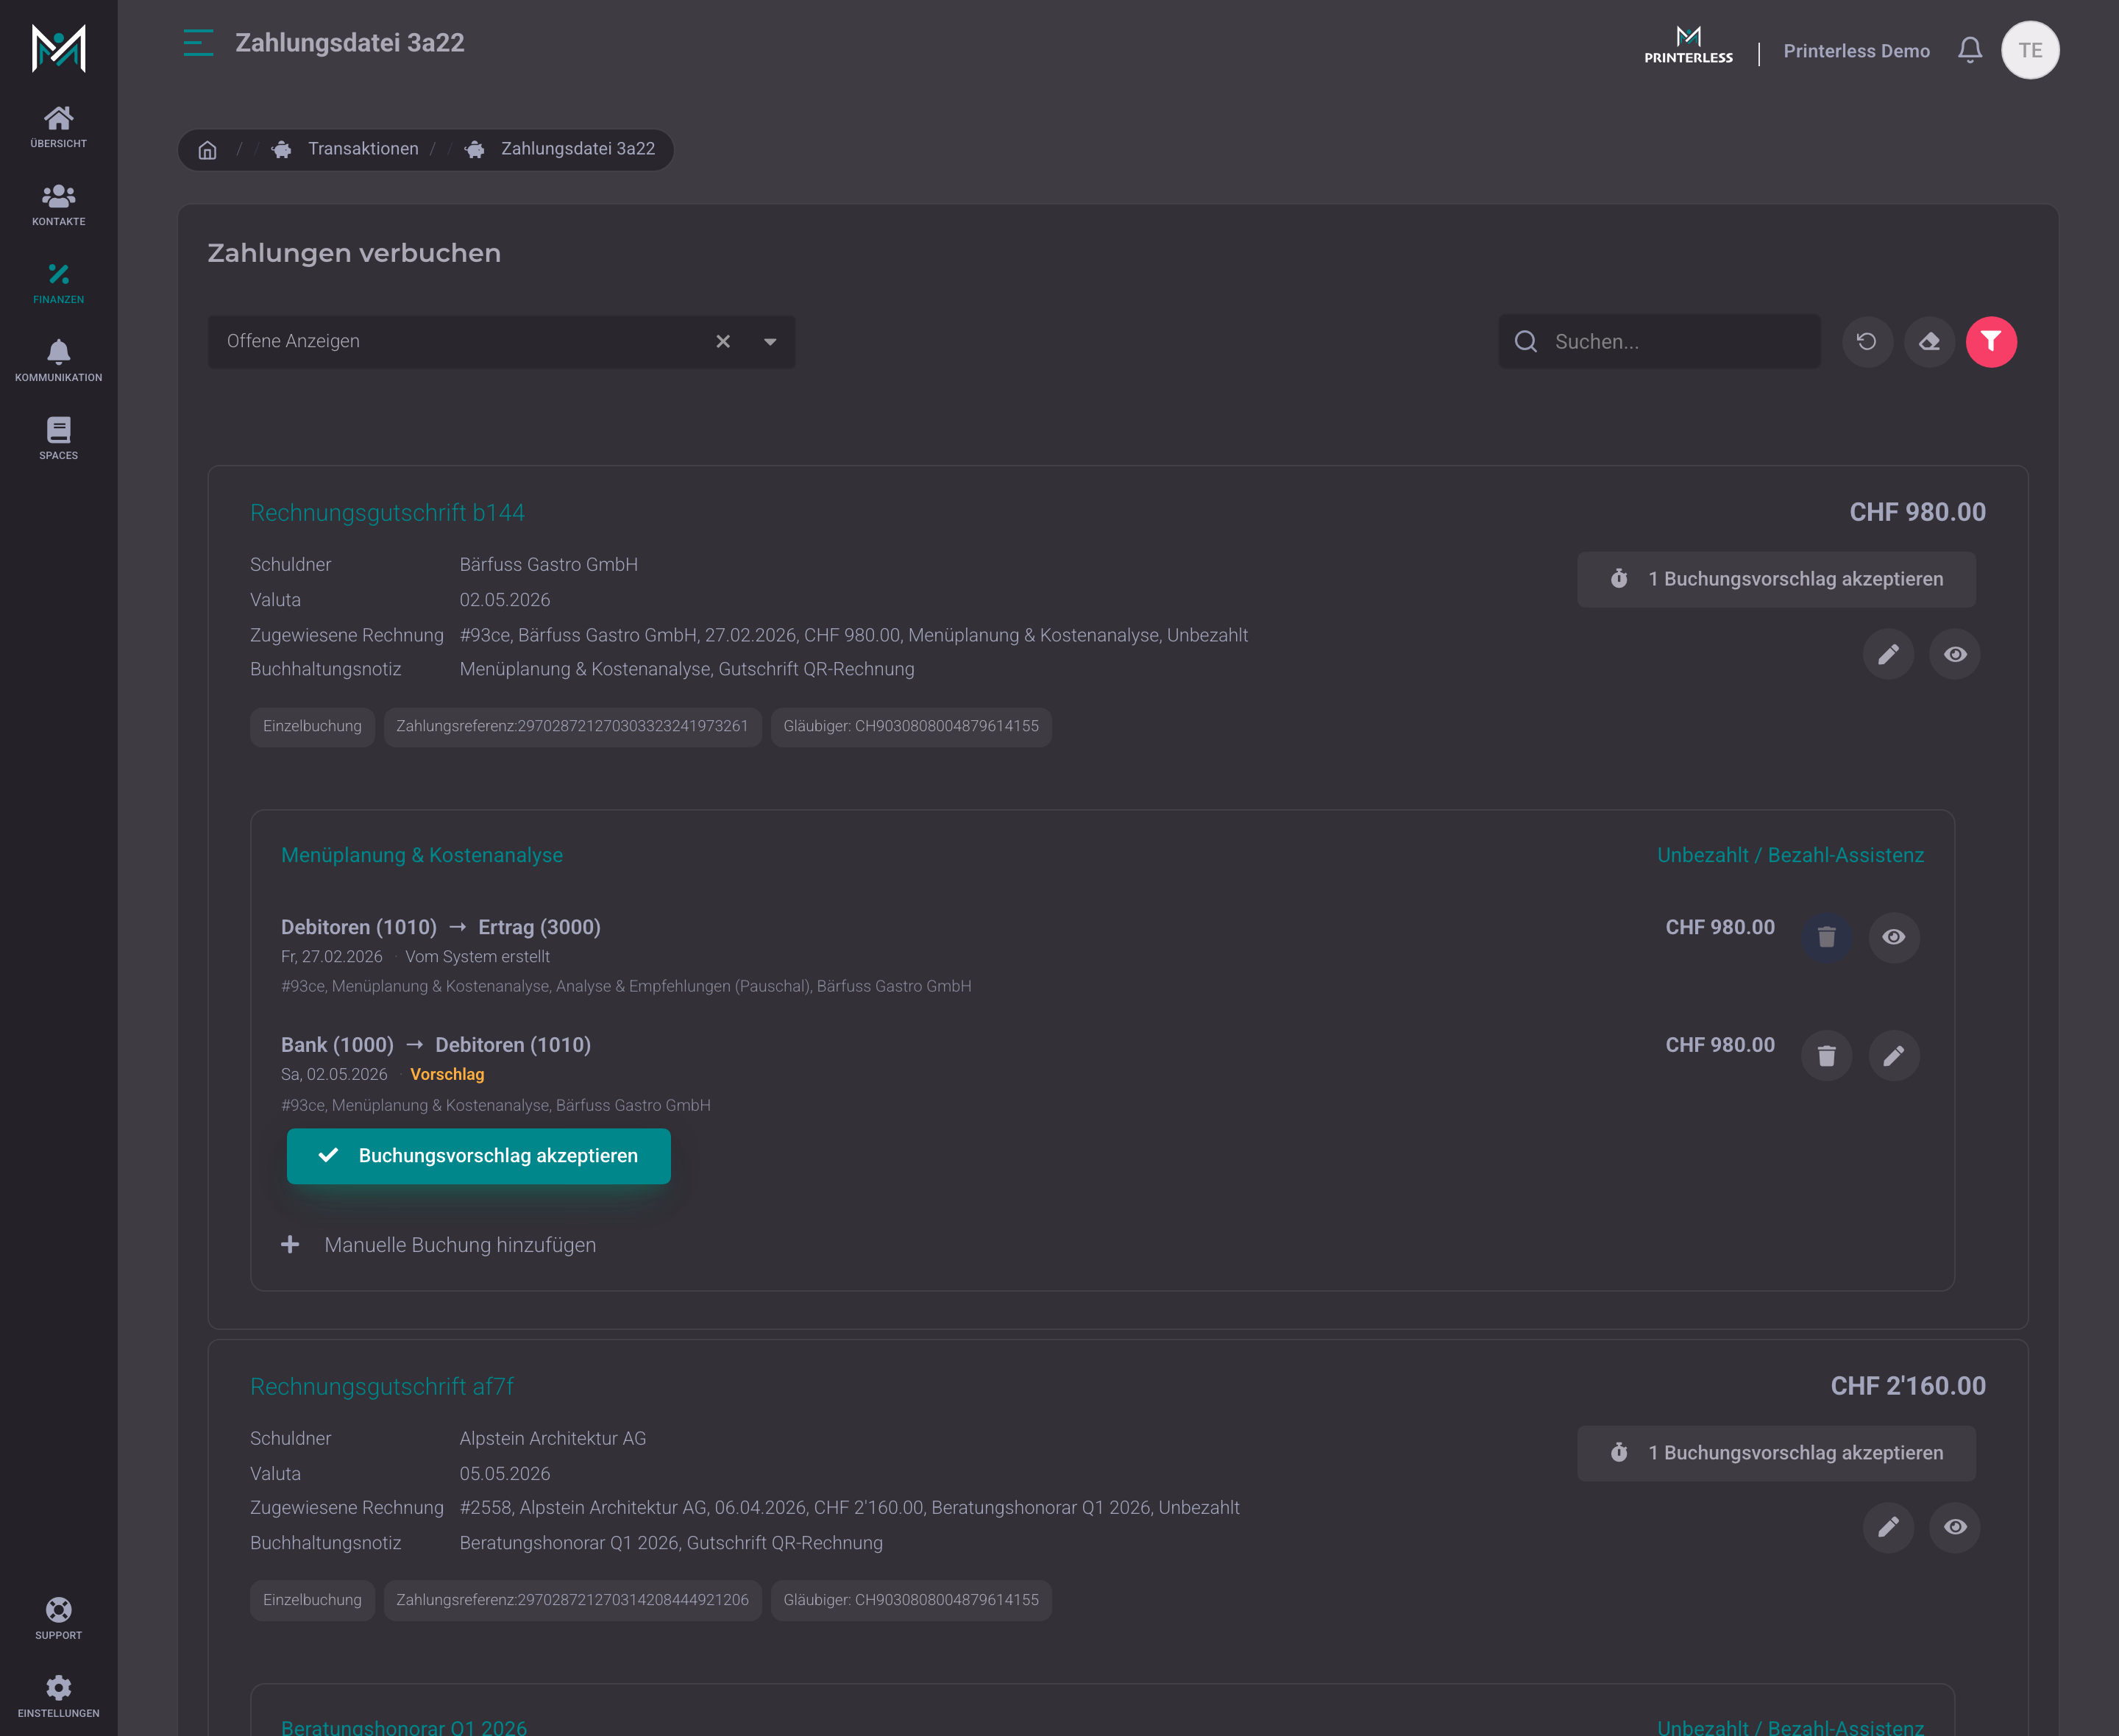Viewport: 2119px width, 1736px height.
Task: Open the TE user avatar menu
Action: (2030, 50)
